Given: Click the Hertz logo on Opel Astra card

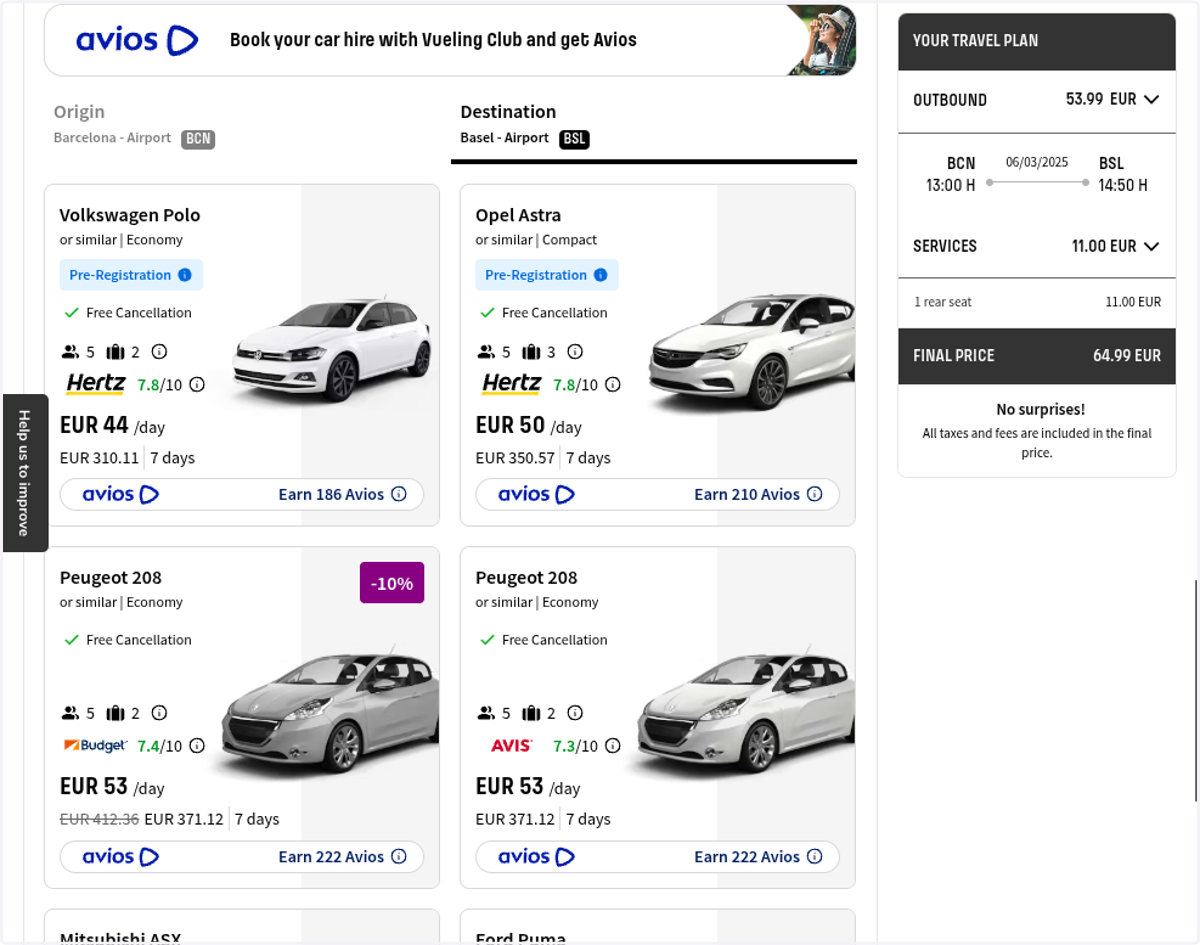Looking at the screenshot, I should tap(512, 383).
